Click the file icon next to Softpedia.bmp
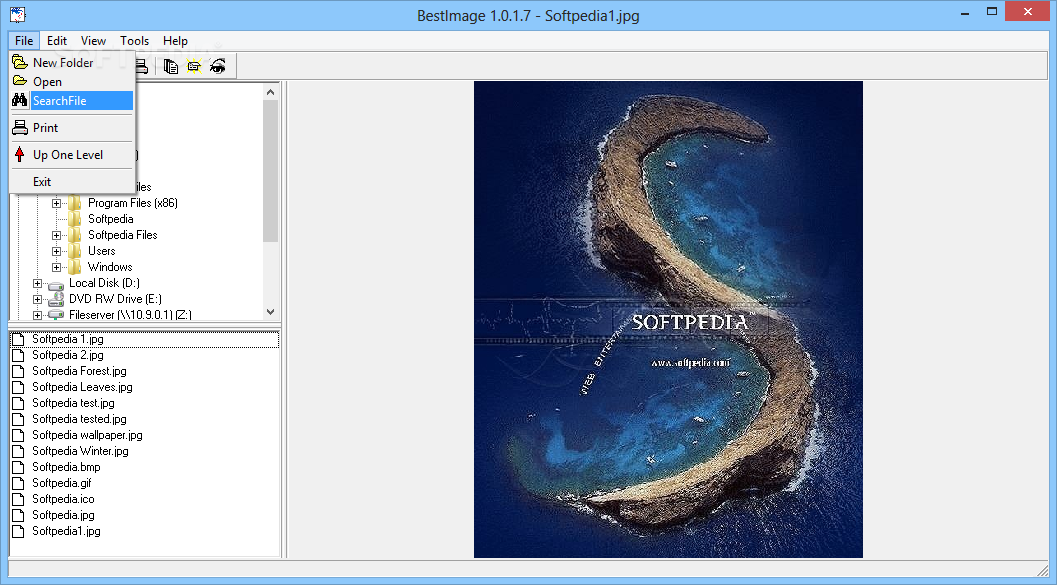 pos(19,467)
